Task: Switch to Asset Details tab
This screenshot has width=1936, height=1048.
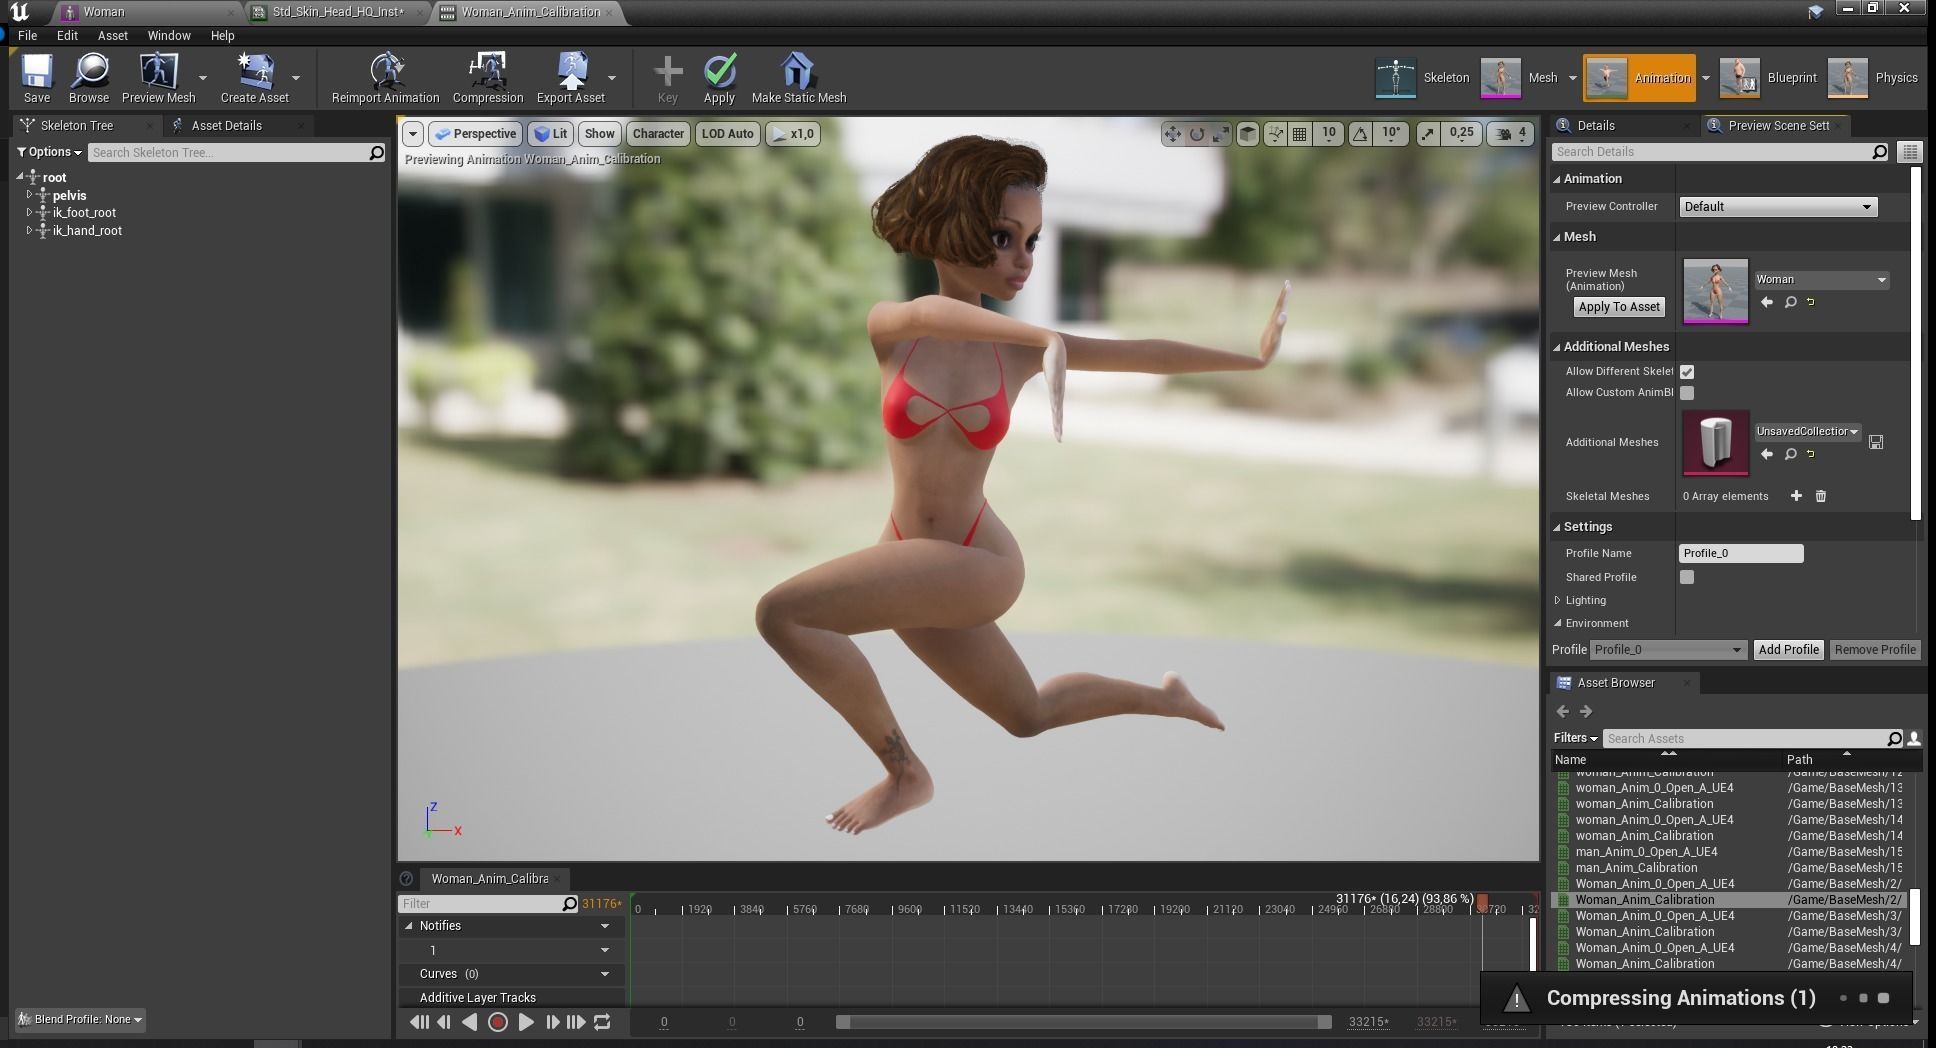Action: 227,125
